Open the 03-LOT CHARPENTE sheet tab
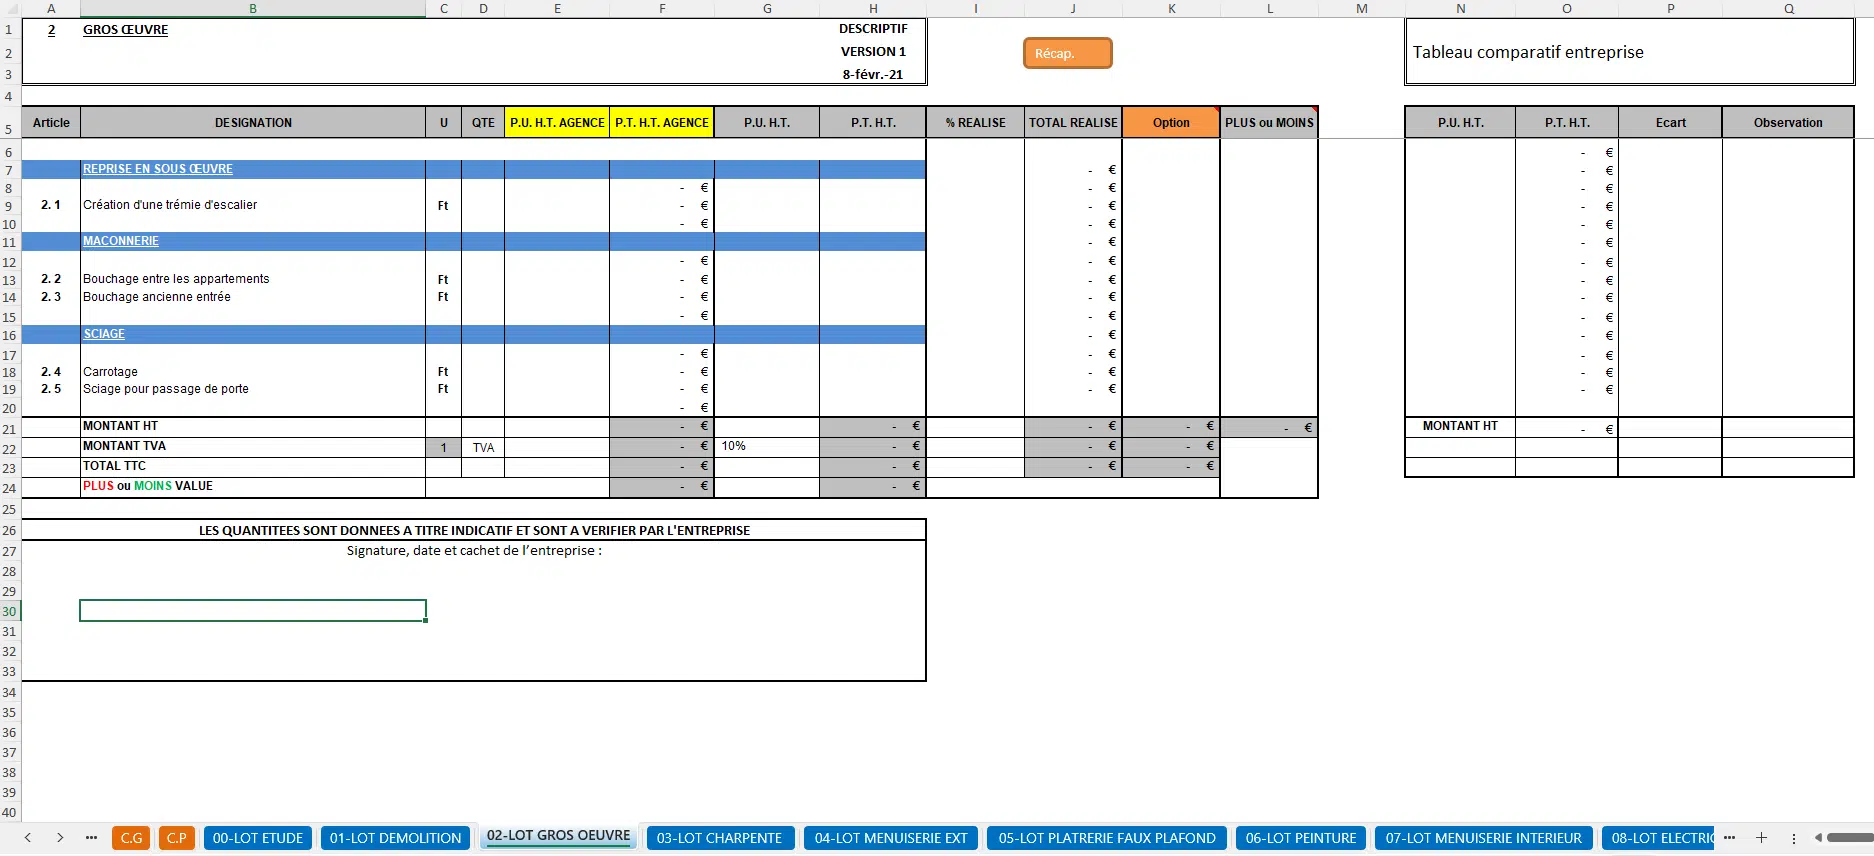Screen dimensions: 1874x856 click(719, 838)
